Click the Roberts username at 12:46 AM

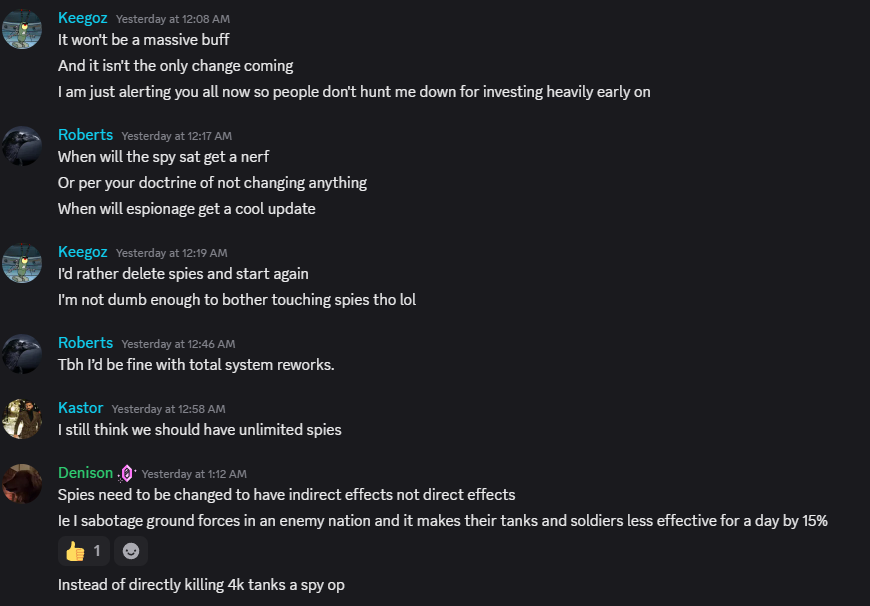(85, 343)
